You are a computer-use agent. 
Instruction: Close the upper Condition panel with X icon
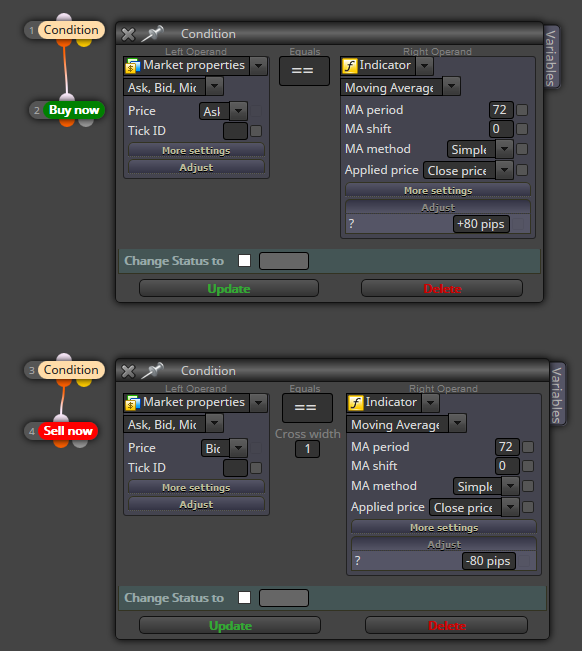point(128,34)
